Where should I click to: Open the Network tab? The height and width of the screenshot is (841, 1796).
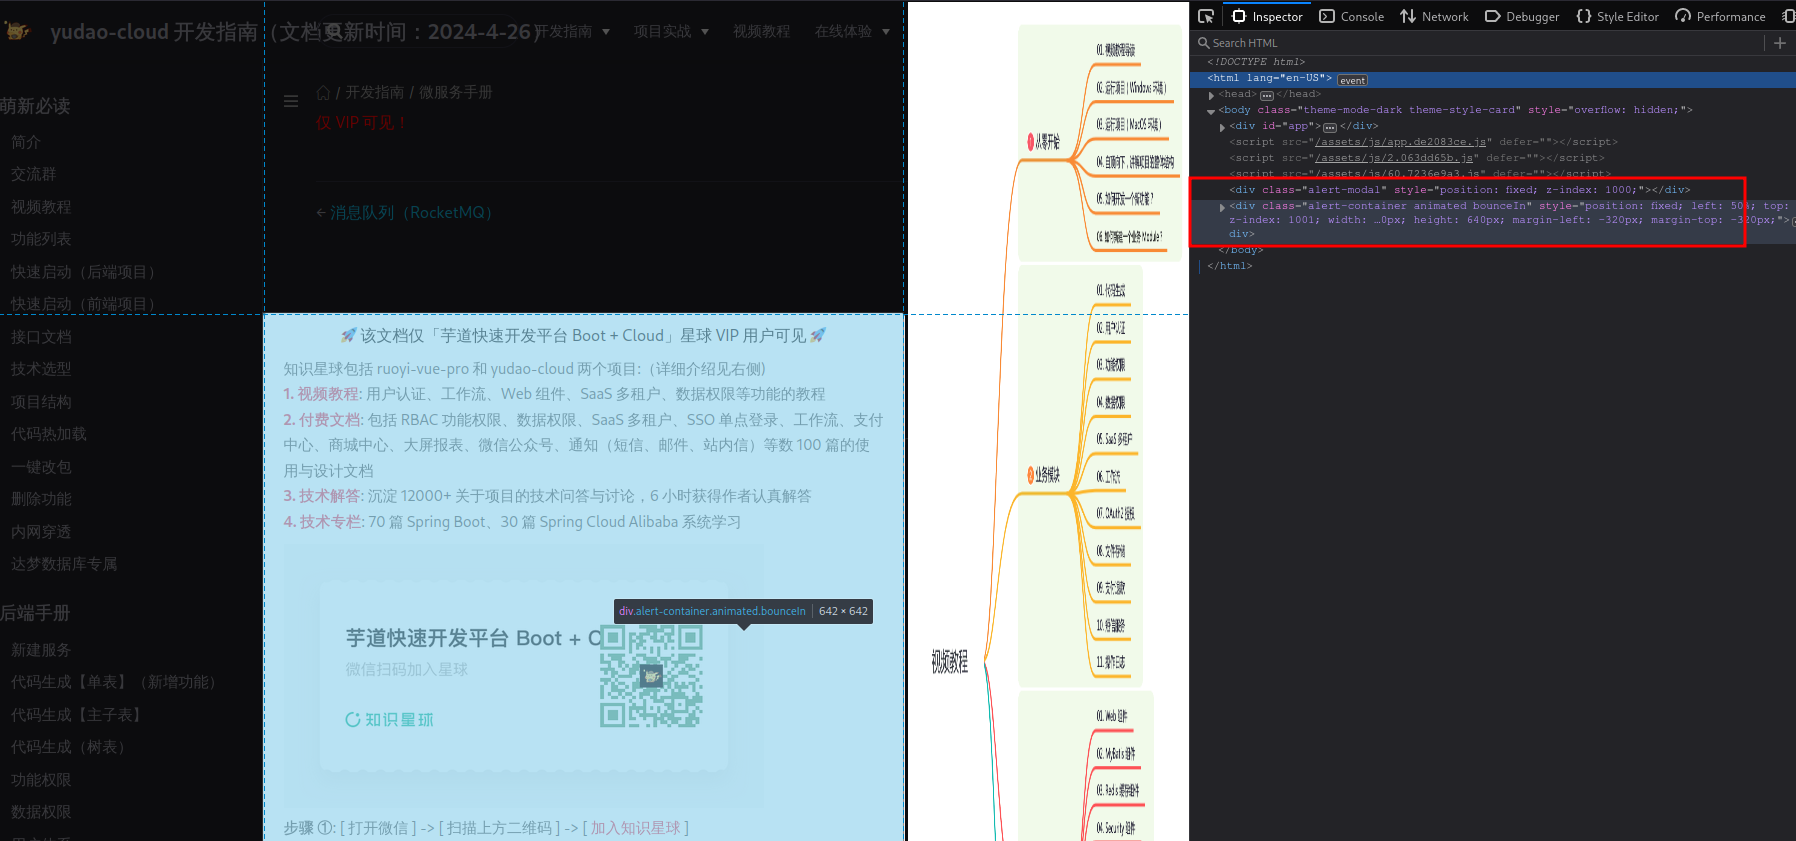[x=1434, y=16]
